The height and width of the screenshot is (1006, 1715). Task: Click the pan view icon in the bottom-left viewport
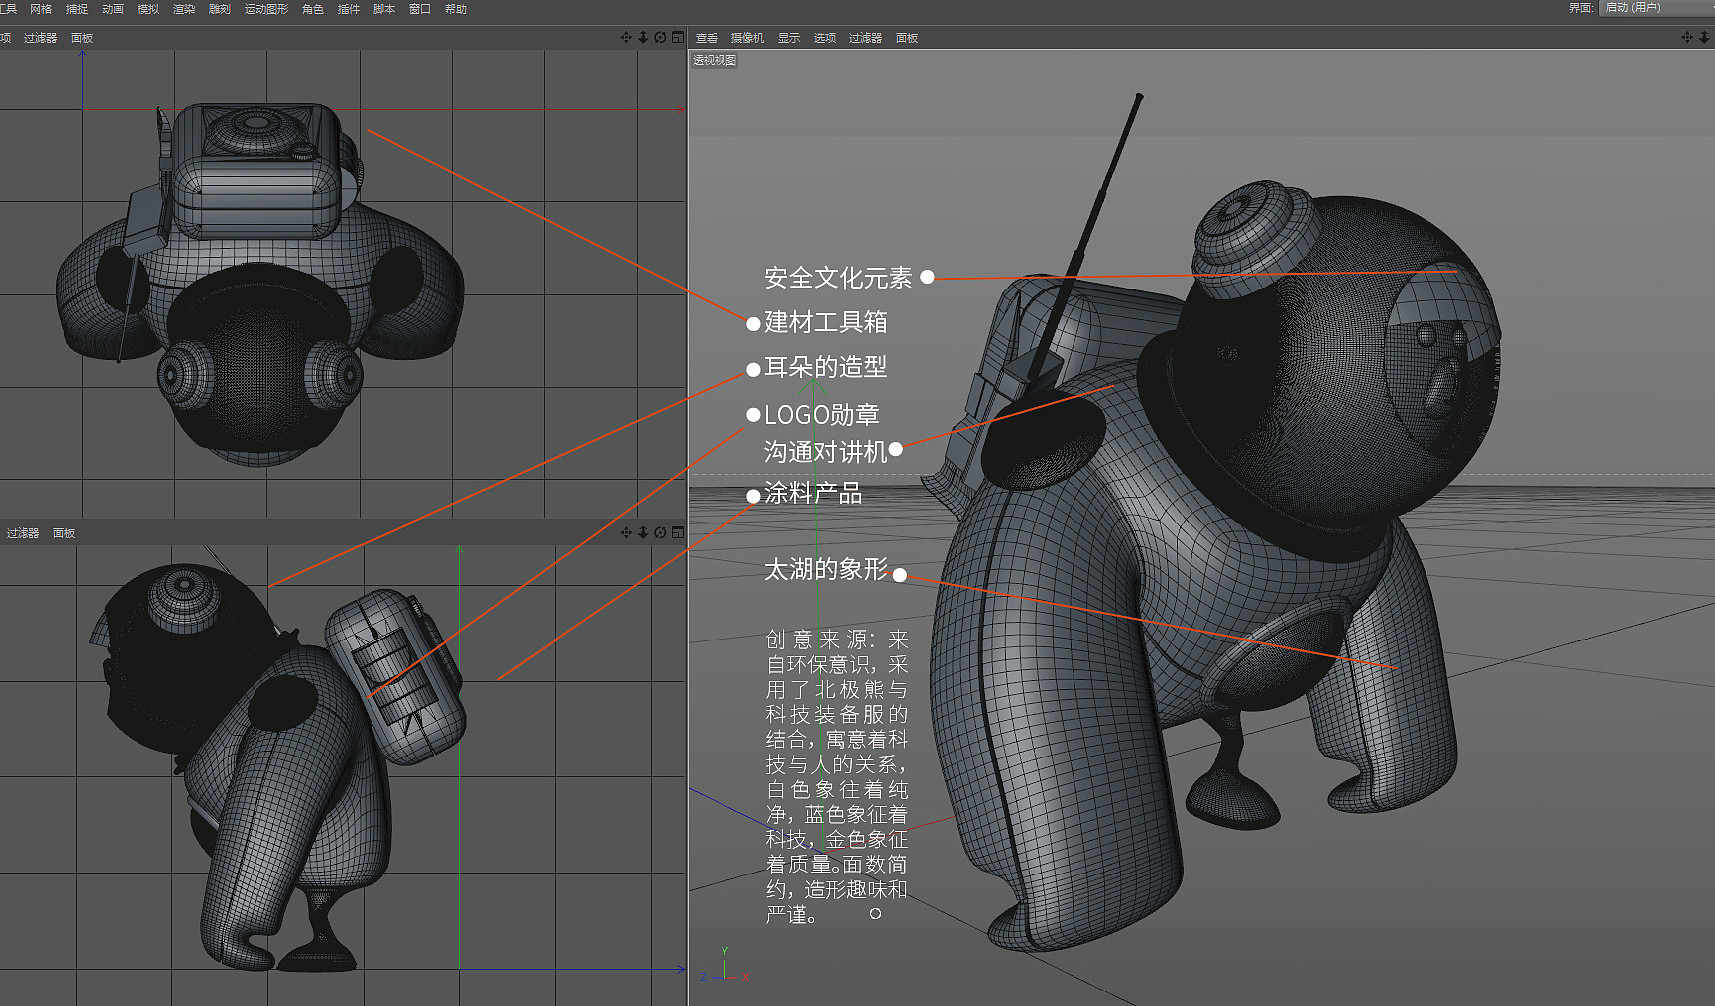626,532
